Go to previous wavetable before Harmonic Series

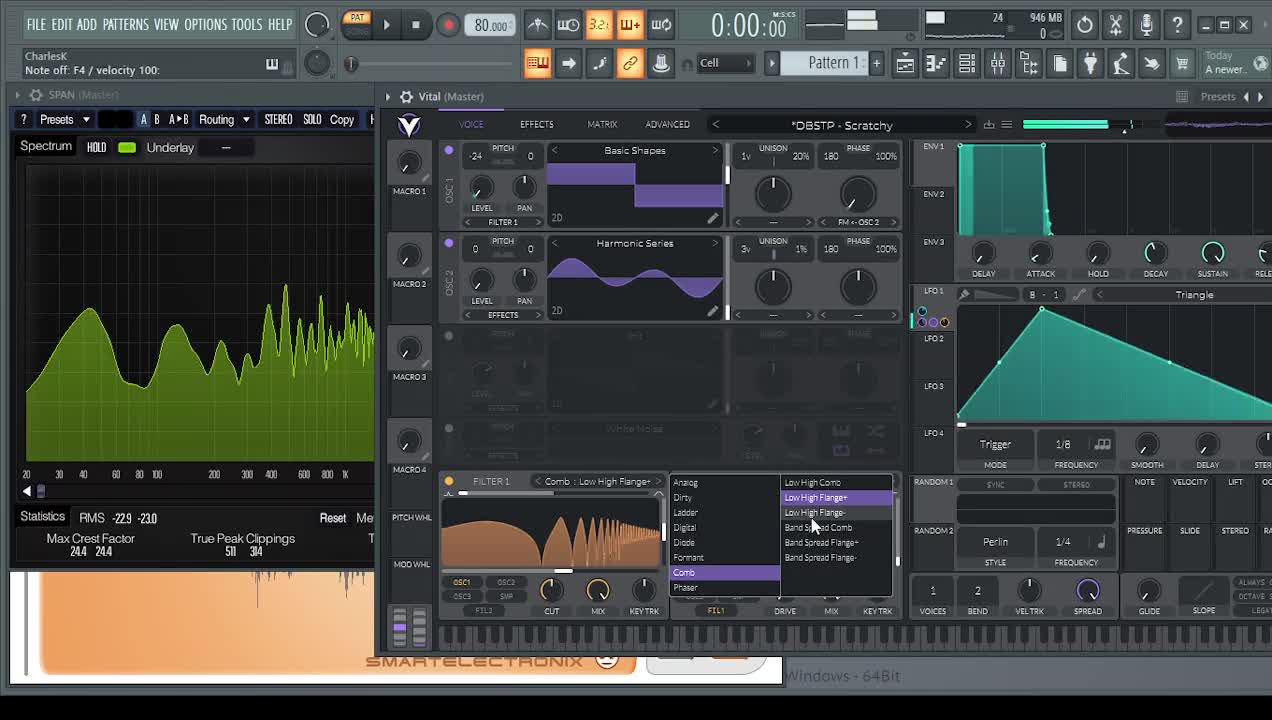coord(555,243)
